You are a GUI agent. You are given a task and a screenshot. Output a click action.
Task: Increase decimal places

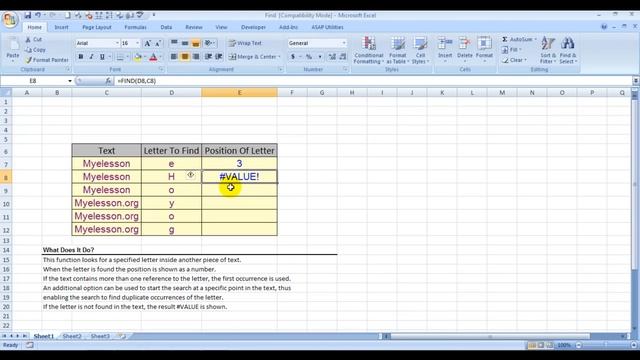click(332, 57)
